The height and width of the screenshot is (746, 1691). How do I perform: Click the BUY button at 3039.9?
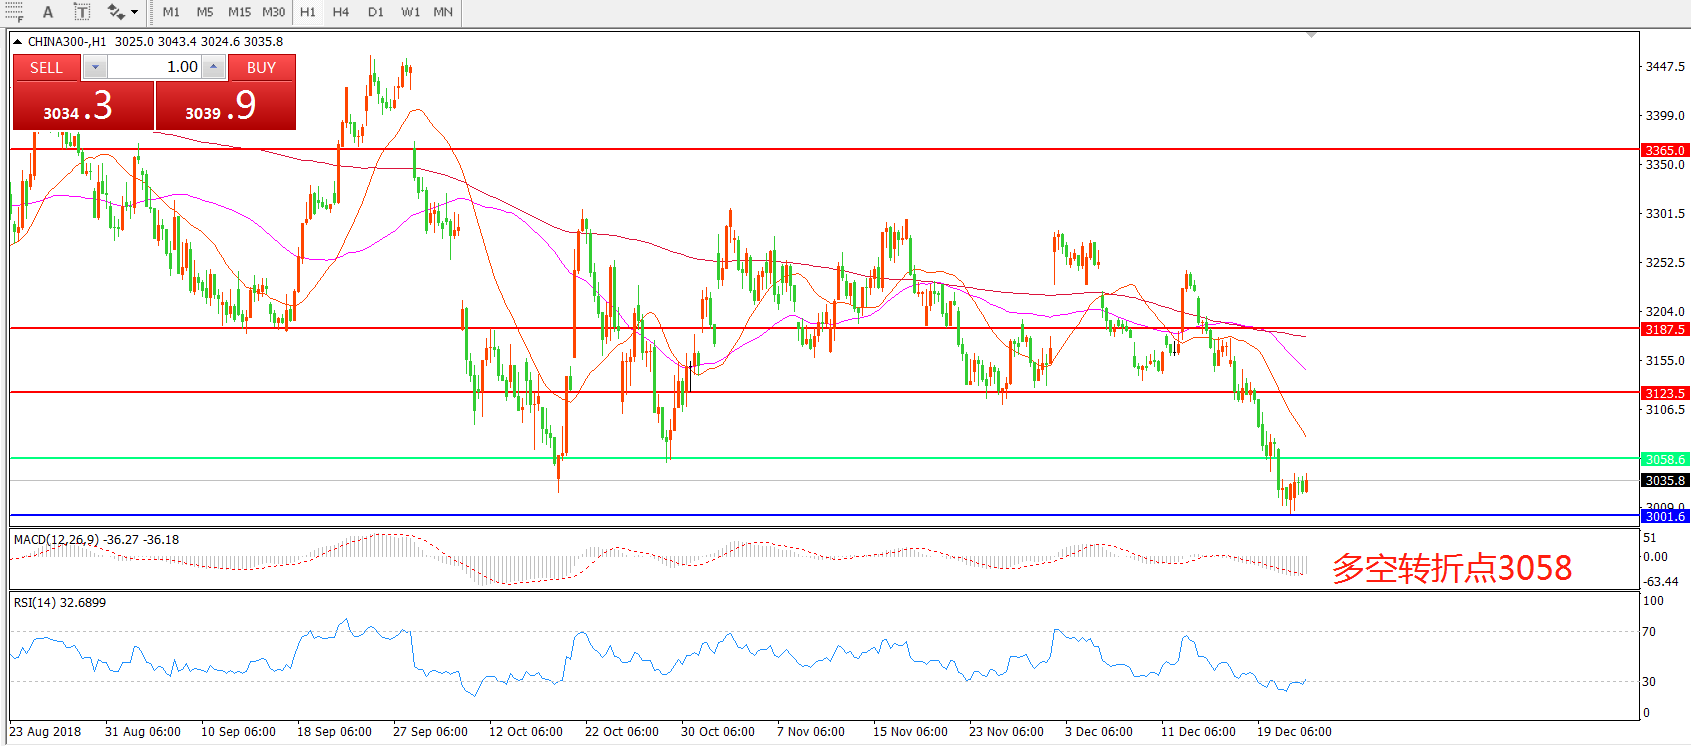point(226,106)
